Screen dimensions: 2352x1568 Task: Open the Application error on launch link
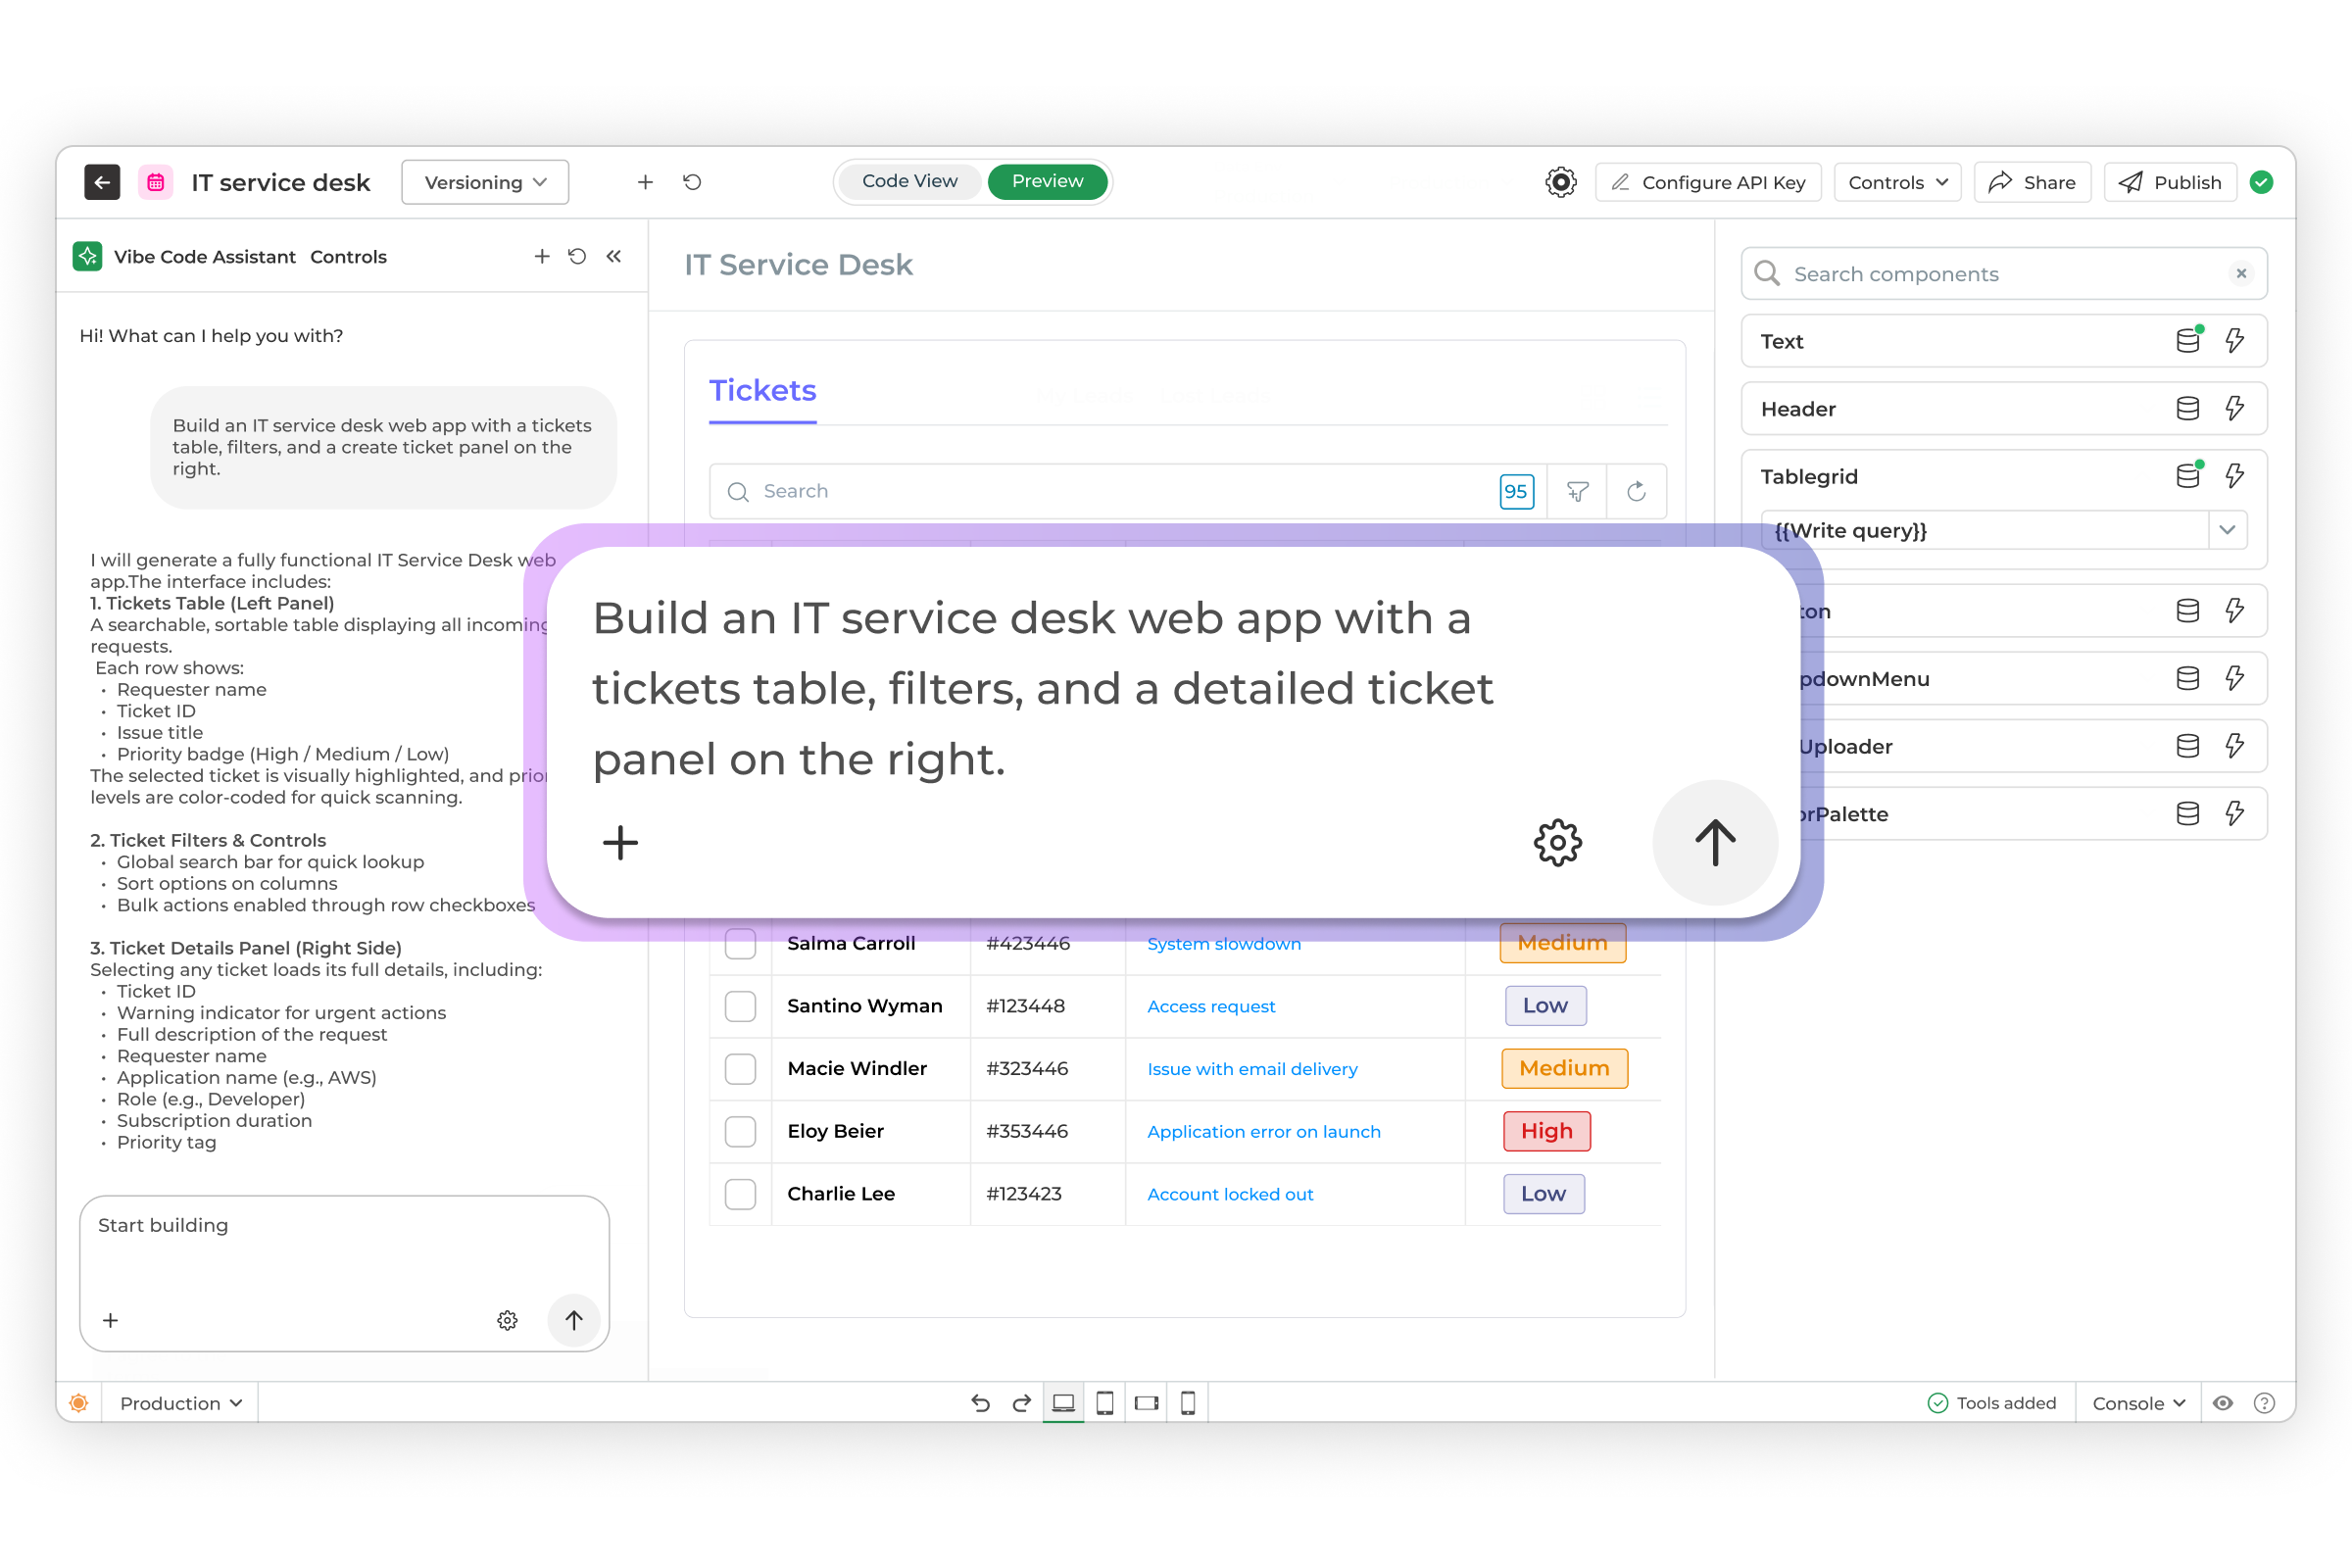pos(1263,1131)
